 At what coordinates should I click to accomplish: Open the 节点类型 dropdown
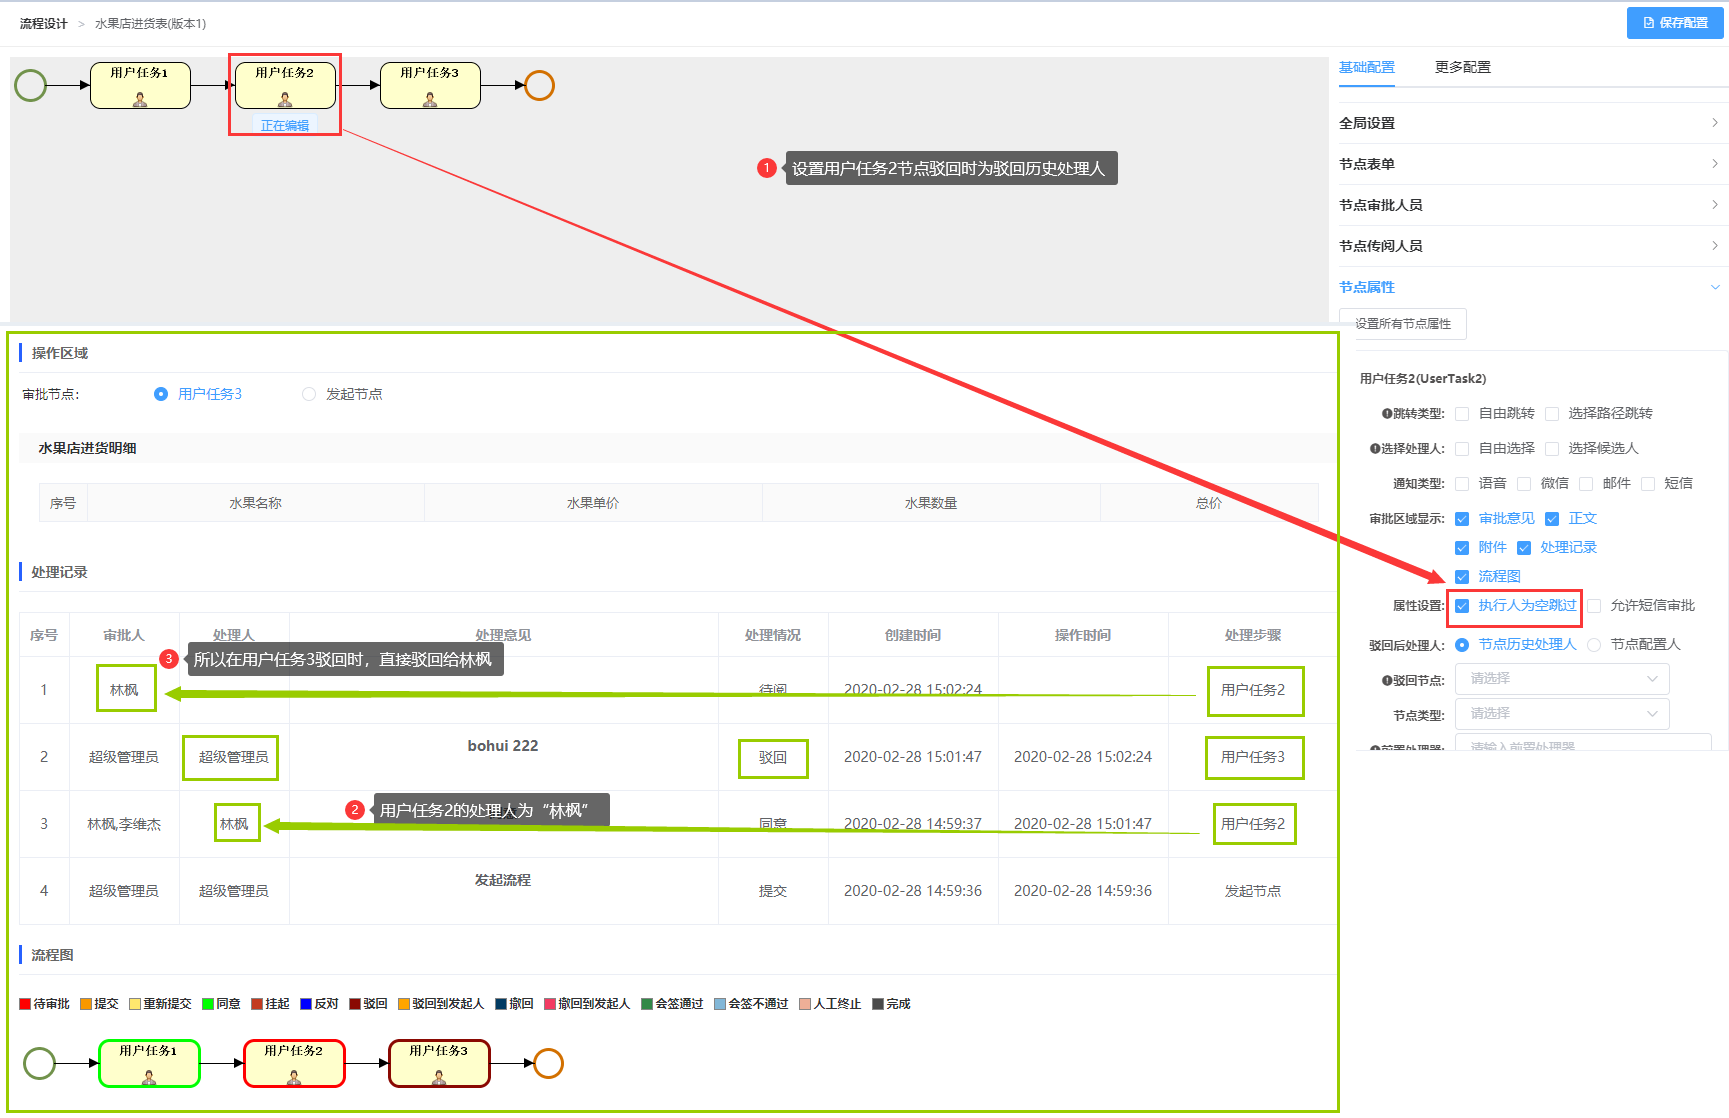click(x=1562, y=714)
